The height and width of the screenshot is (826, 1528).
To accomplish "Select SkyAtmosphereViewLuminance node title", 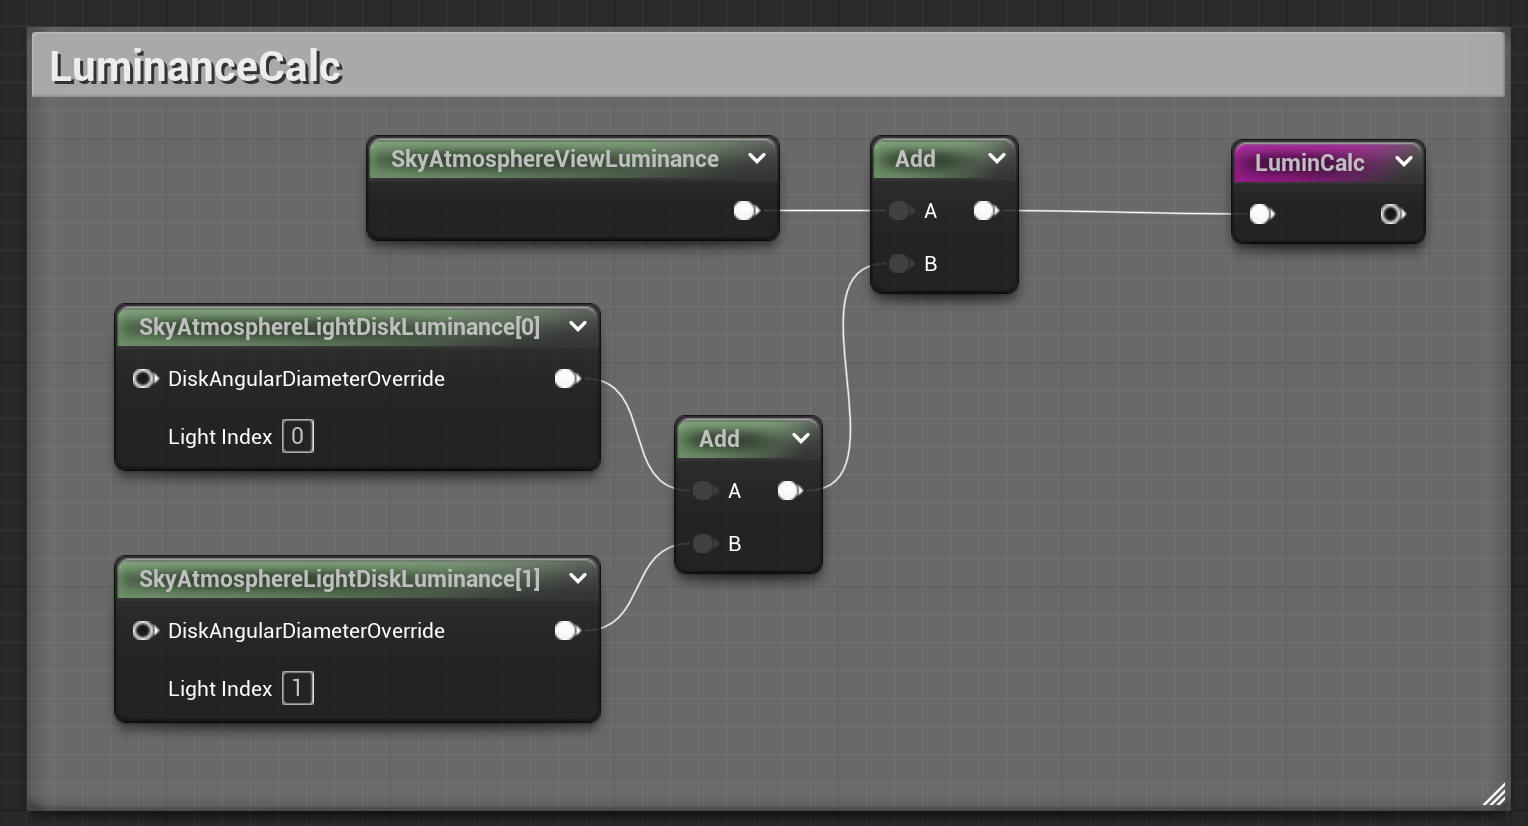I will (554, 159).
